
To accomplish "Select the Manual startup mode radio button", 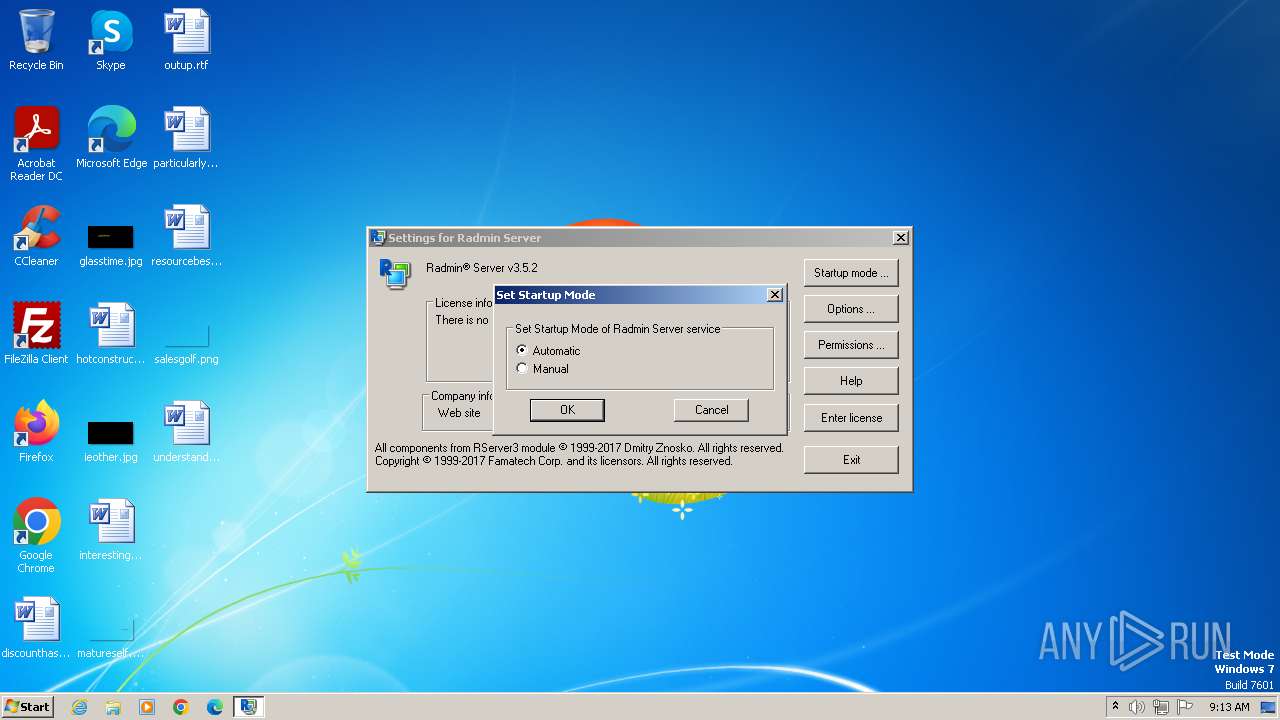I will 522,369.
